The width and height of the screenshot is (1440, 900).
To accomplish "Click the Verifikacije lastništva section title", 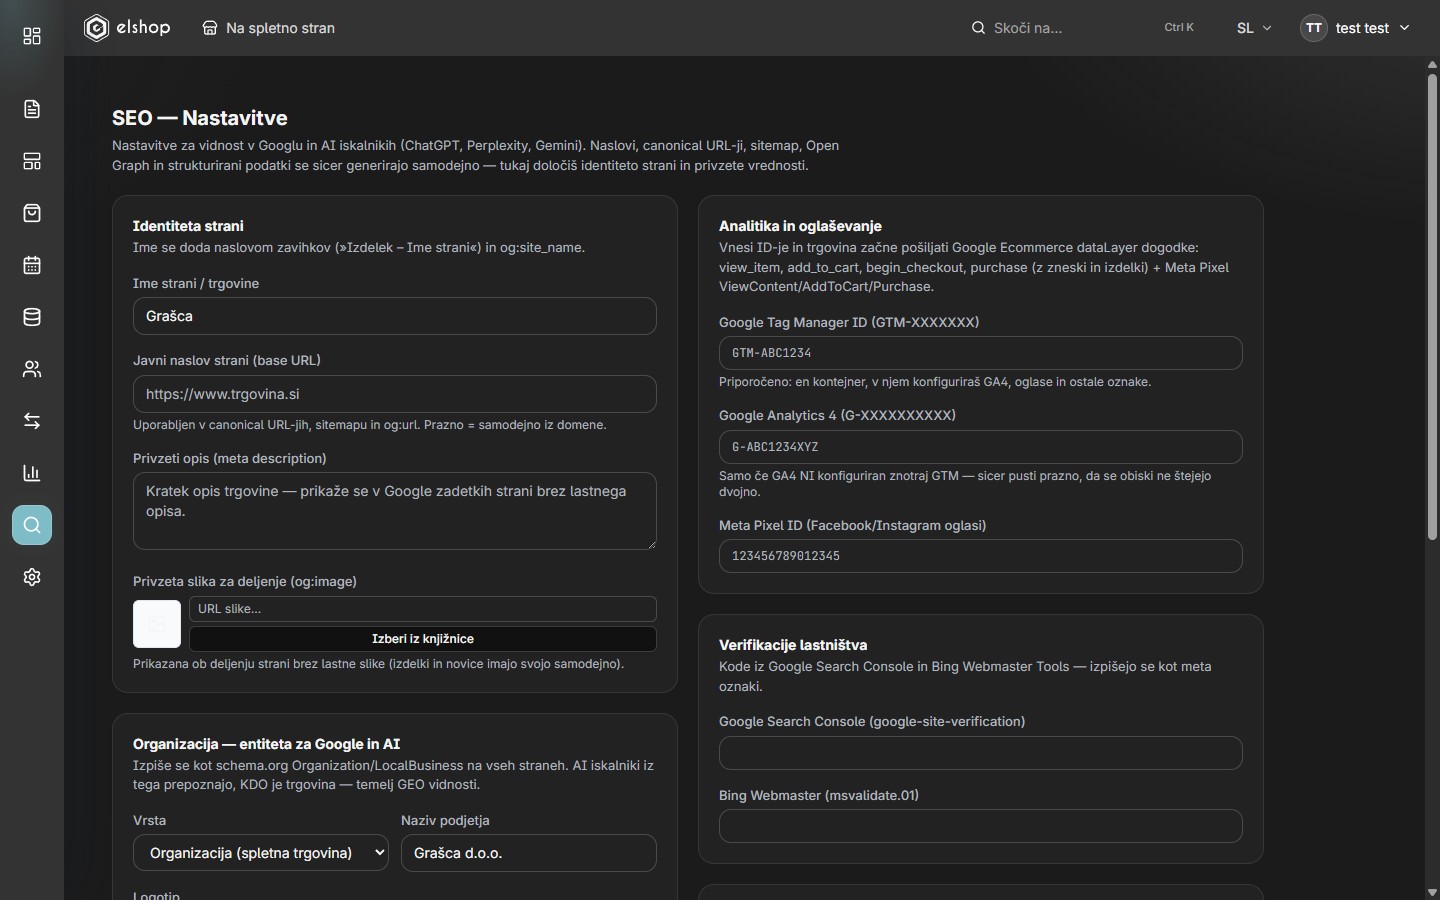I will pos(793,645).
